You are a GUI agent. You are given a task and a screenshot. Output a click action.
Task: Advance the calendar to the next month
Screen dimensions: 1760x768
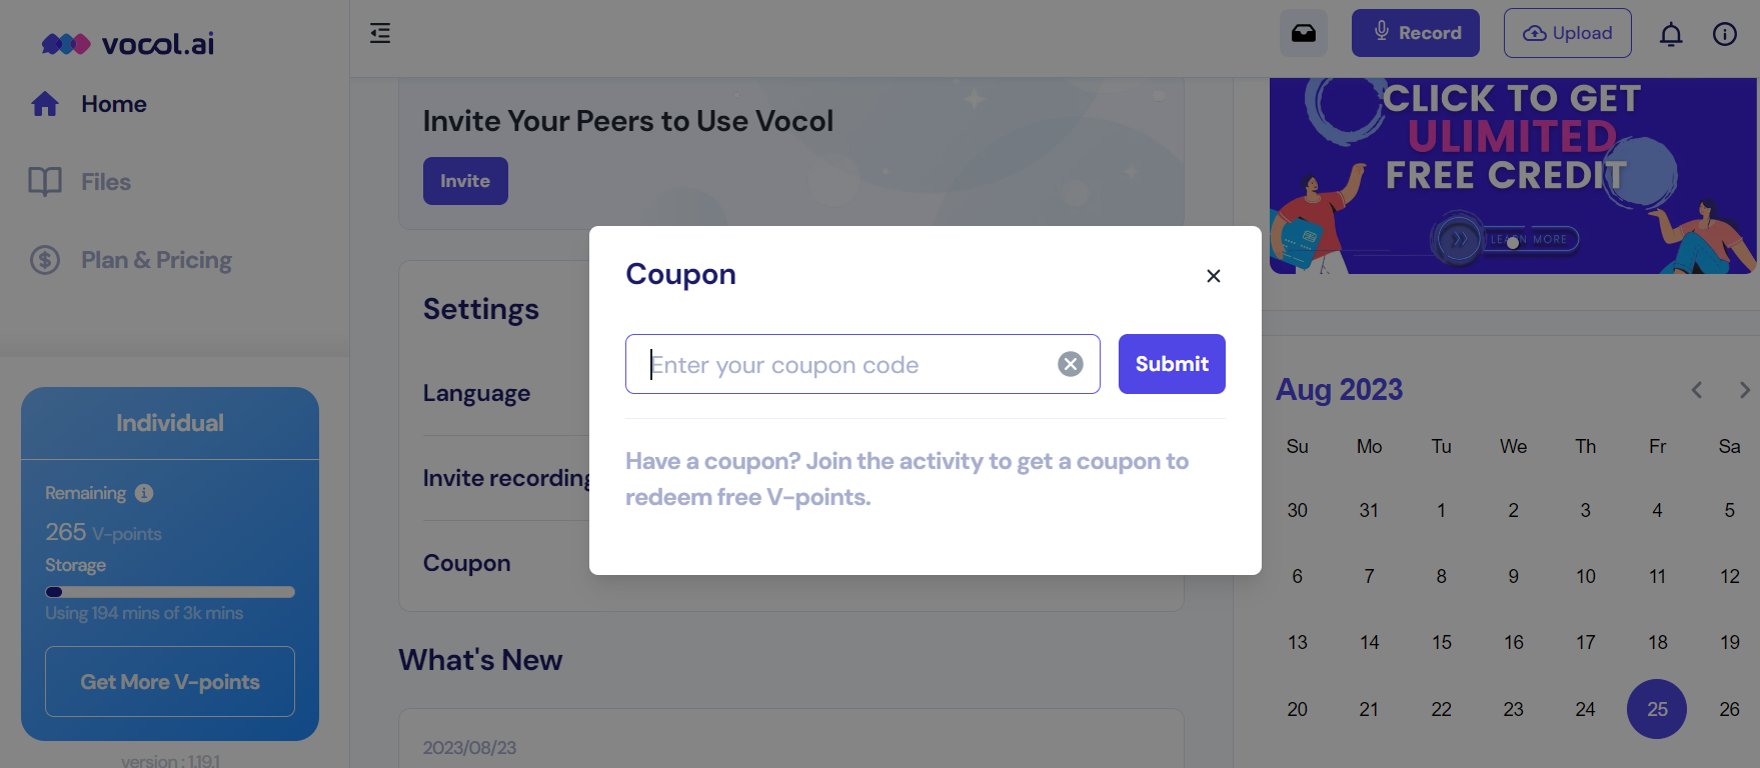pyautogui.click(x=1744, y=390)
